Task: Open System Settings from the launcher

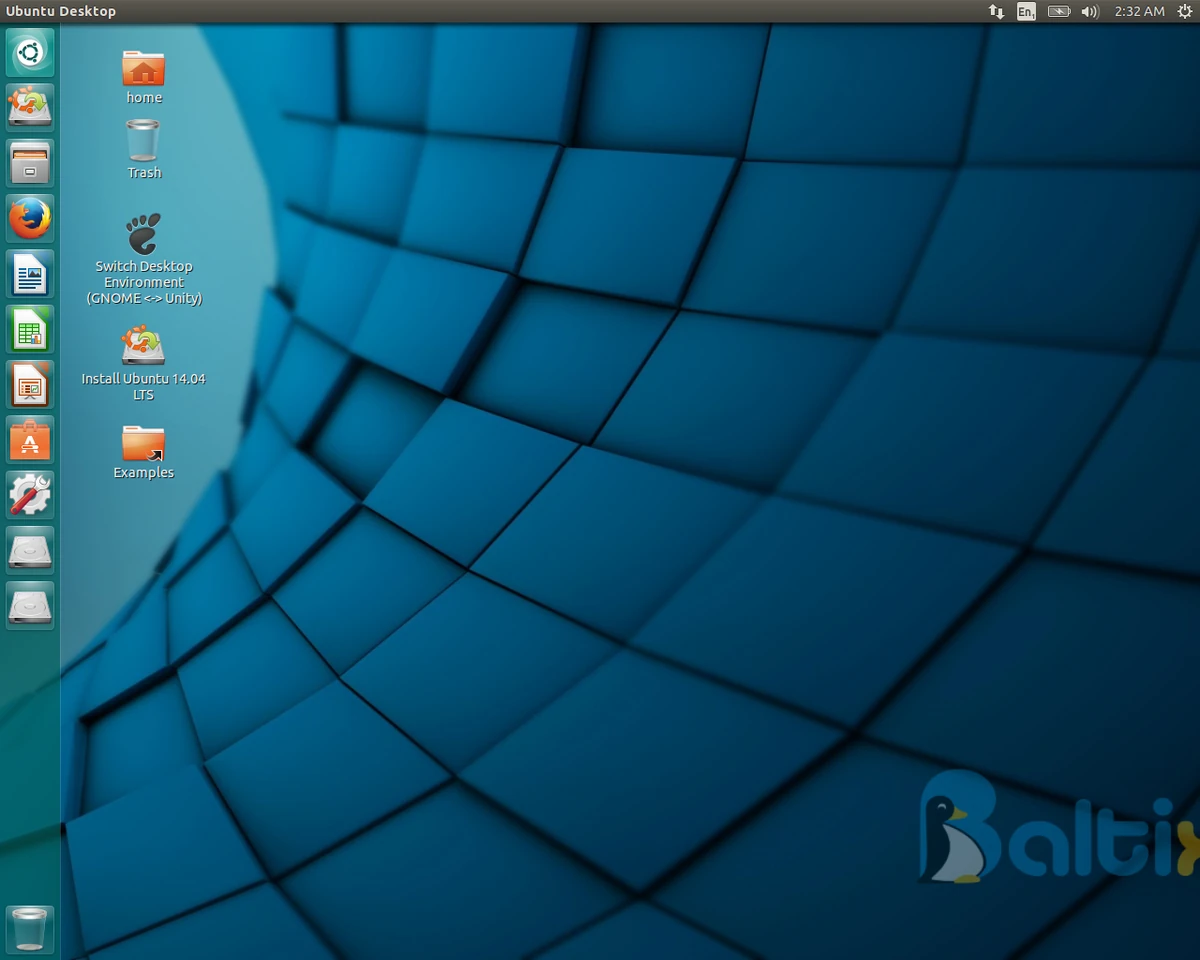Action: tap(30, 495)
